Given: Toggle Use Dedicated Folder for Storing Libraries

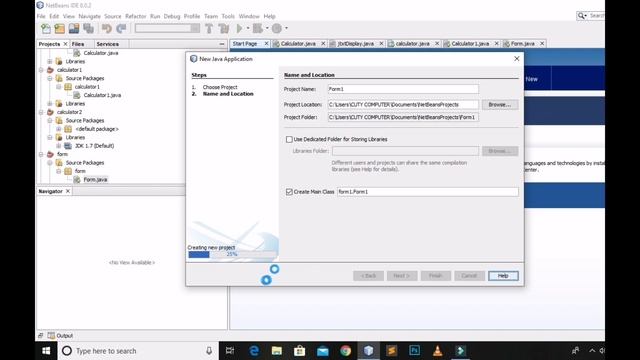Looking at the screenshot, I should point(289,139).
